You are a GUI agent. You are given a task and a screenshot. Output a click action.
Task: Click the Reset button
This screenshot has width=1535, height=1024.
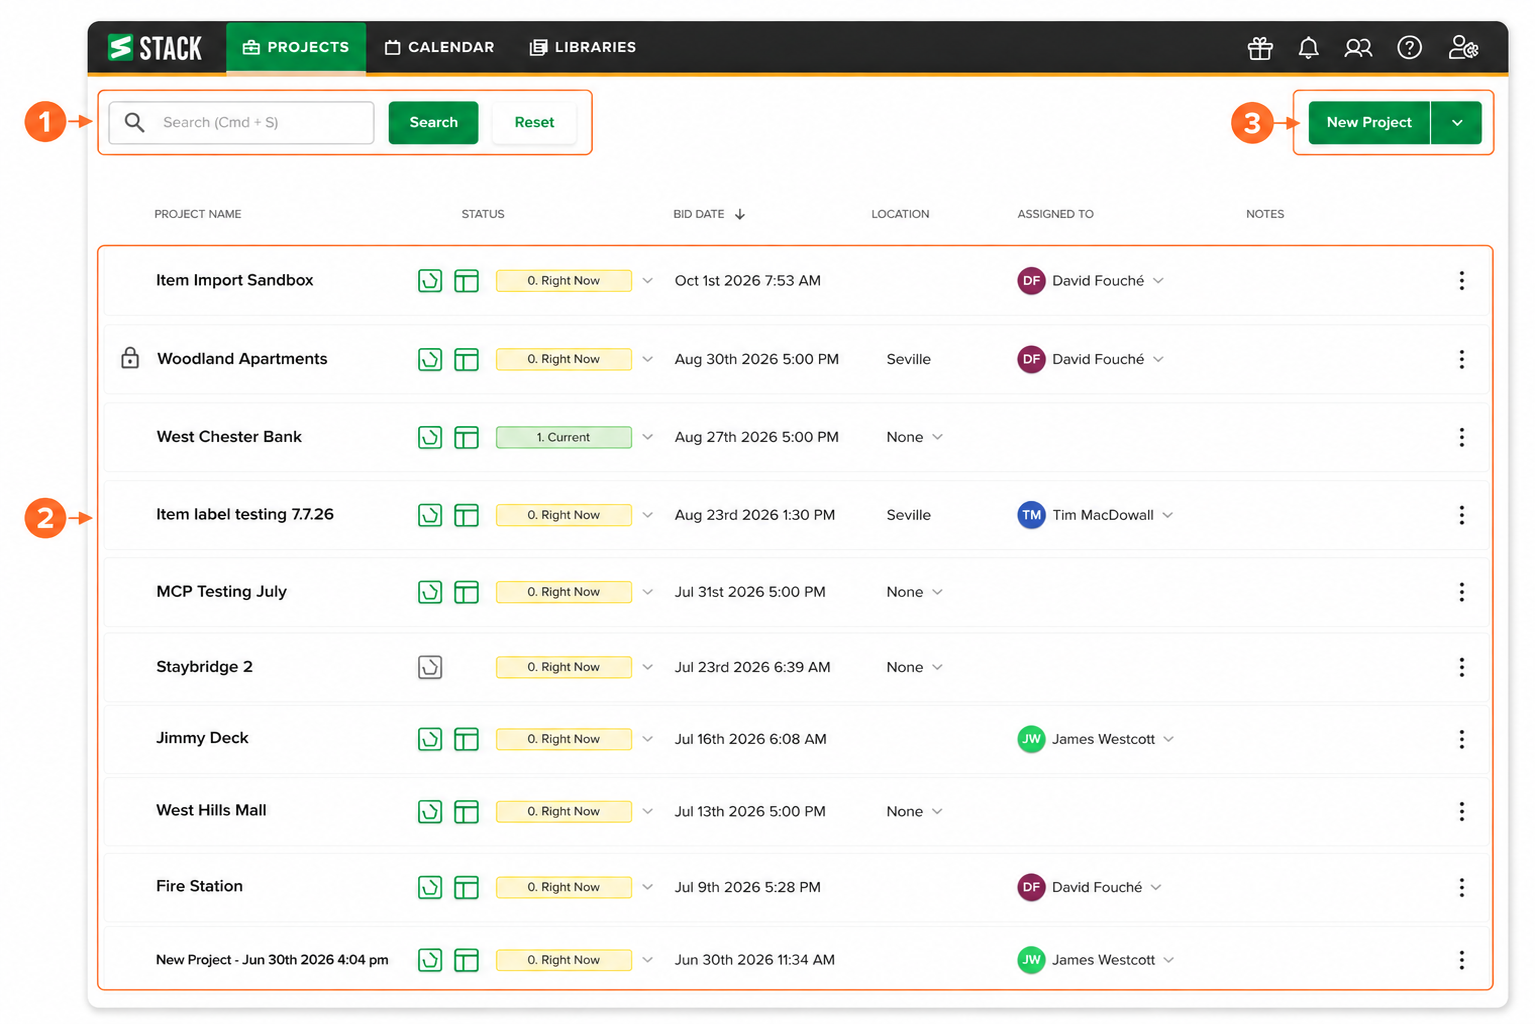[534, 122]
